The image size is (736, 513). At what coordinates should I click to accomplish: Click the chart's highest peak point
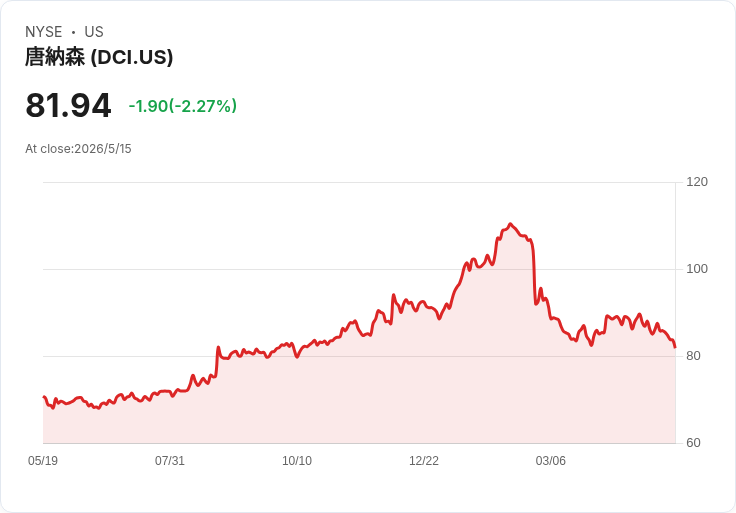510,224
